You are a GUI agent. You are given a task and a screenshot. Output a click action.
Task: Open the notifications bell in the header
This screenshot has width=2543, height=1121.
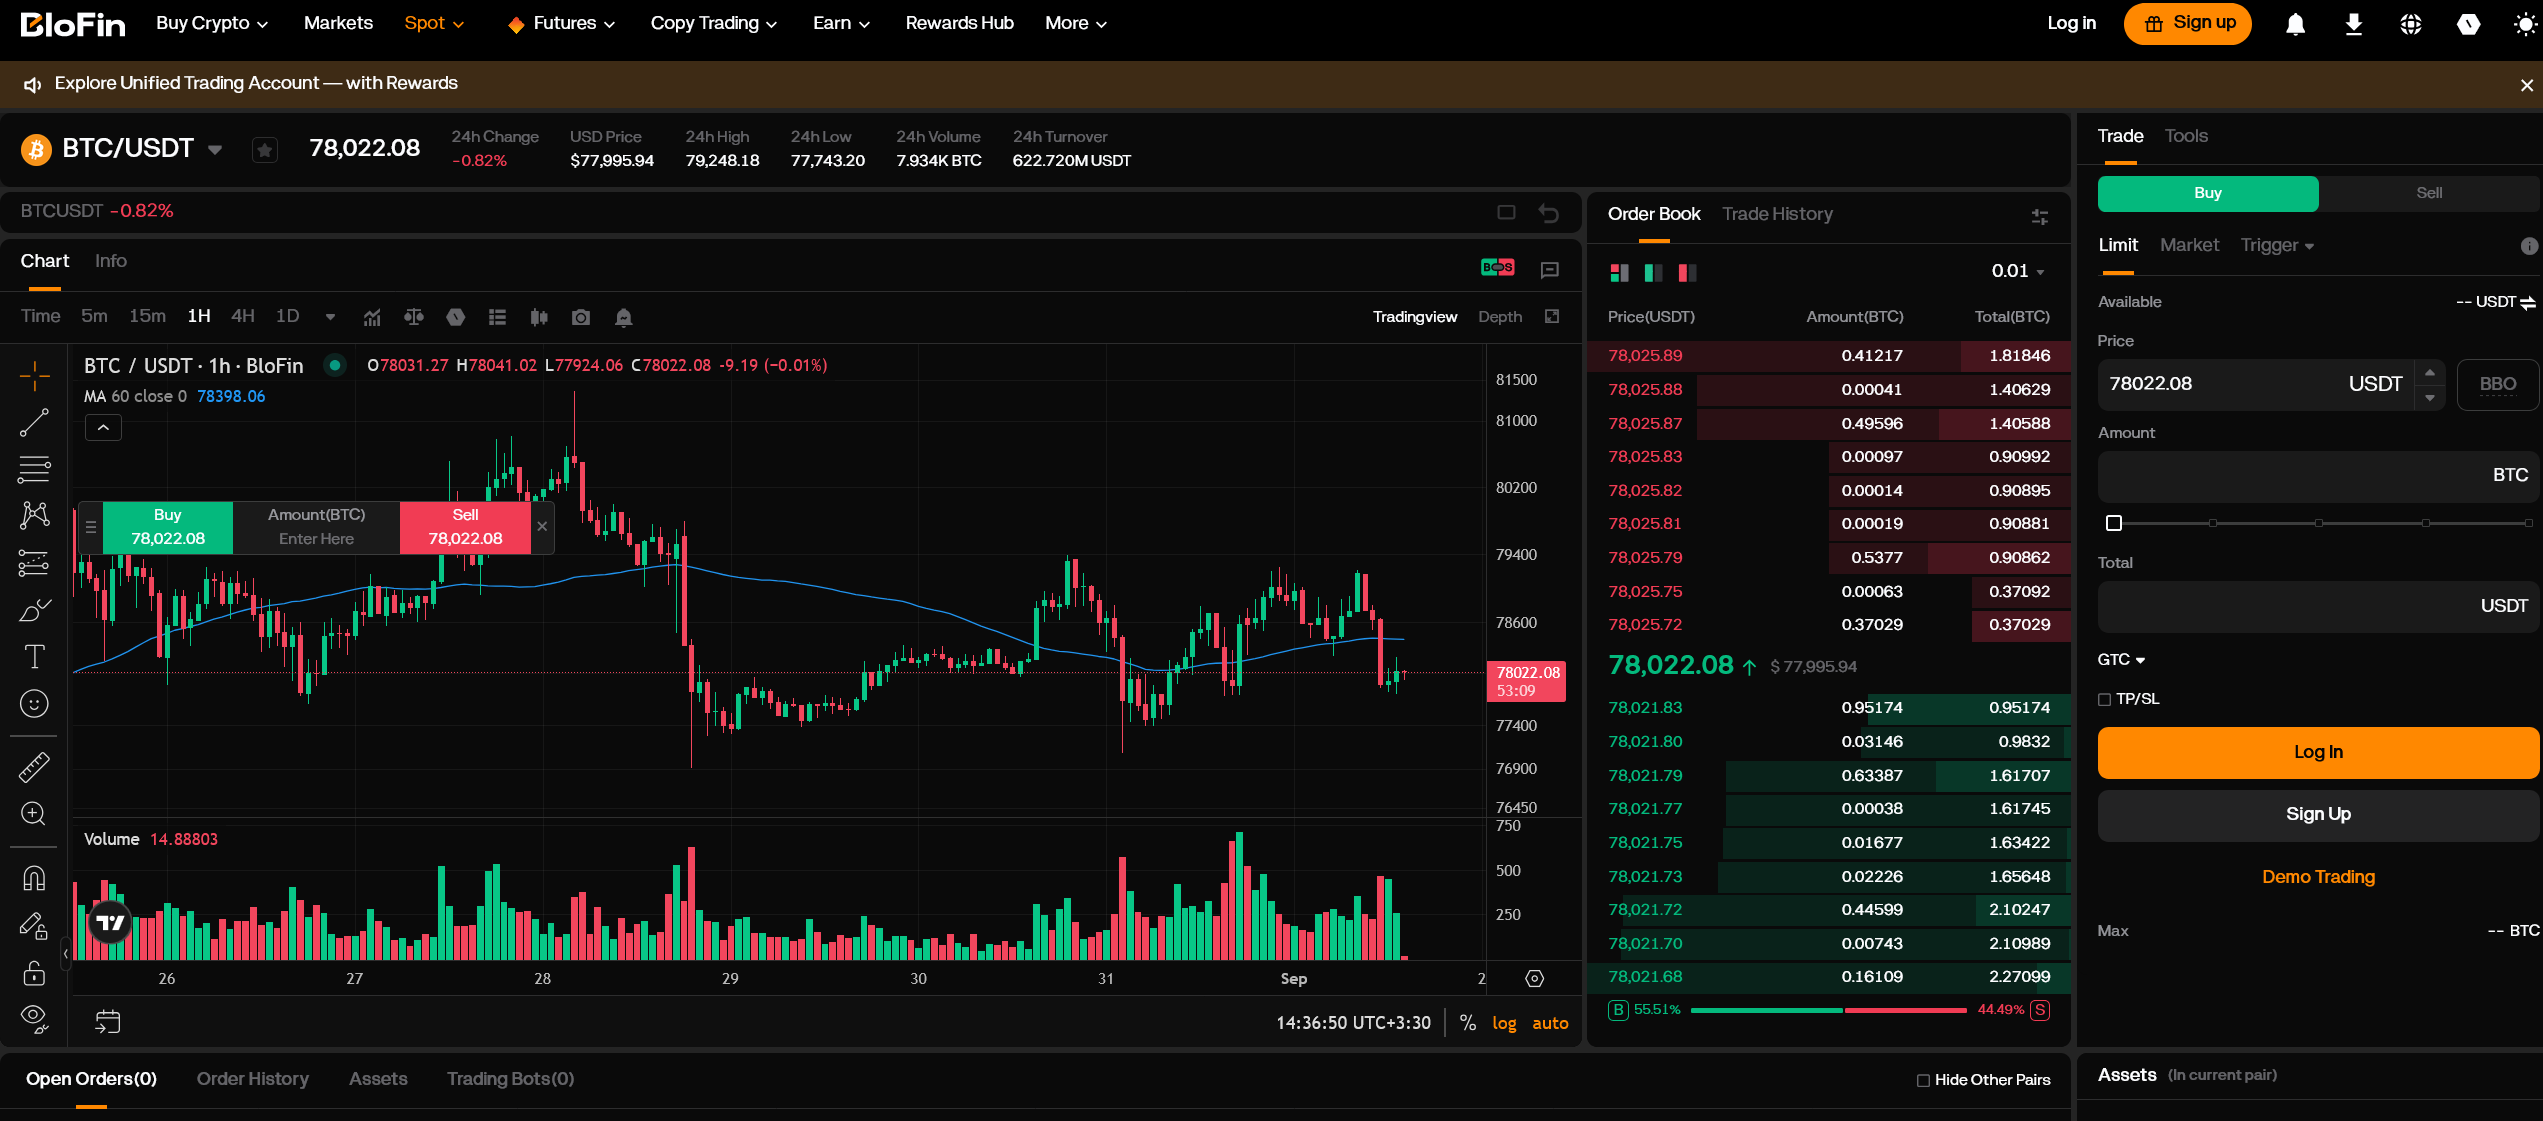click(2295, 24)
